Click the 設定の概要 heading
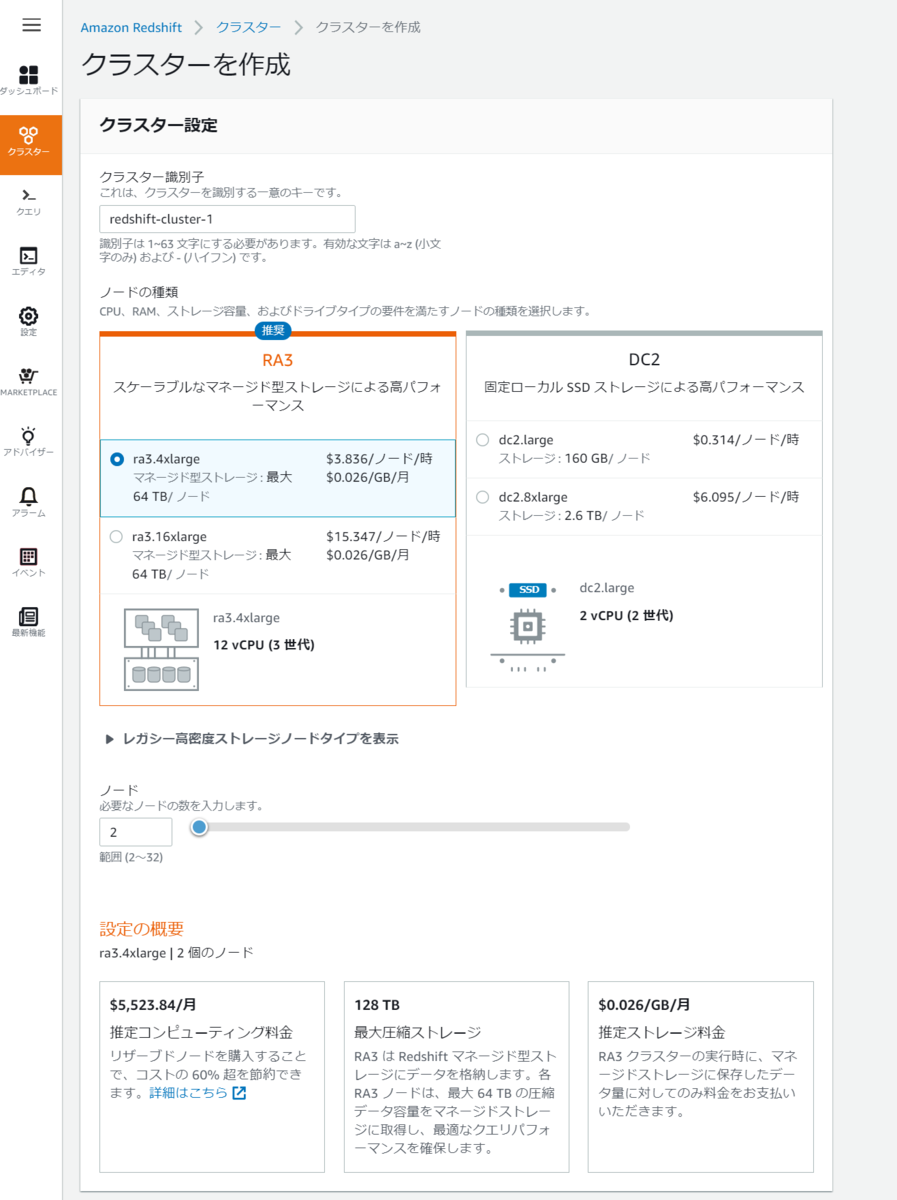The image size is (897, 1200). 142,929
